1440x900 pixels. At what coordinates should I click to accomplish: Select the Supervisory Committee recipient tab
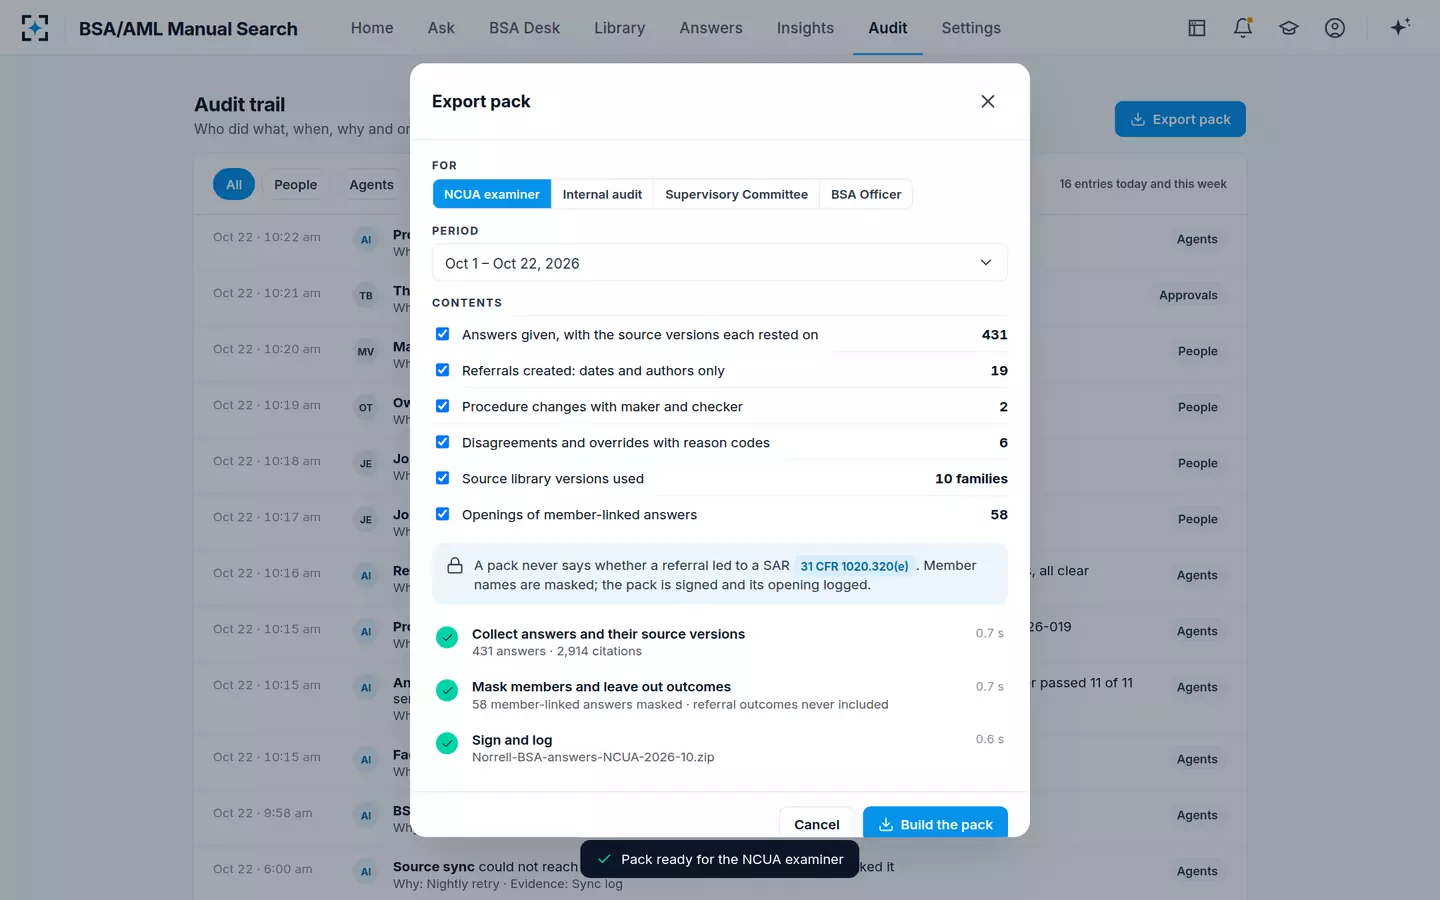(x=736, y=194)
